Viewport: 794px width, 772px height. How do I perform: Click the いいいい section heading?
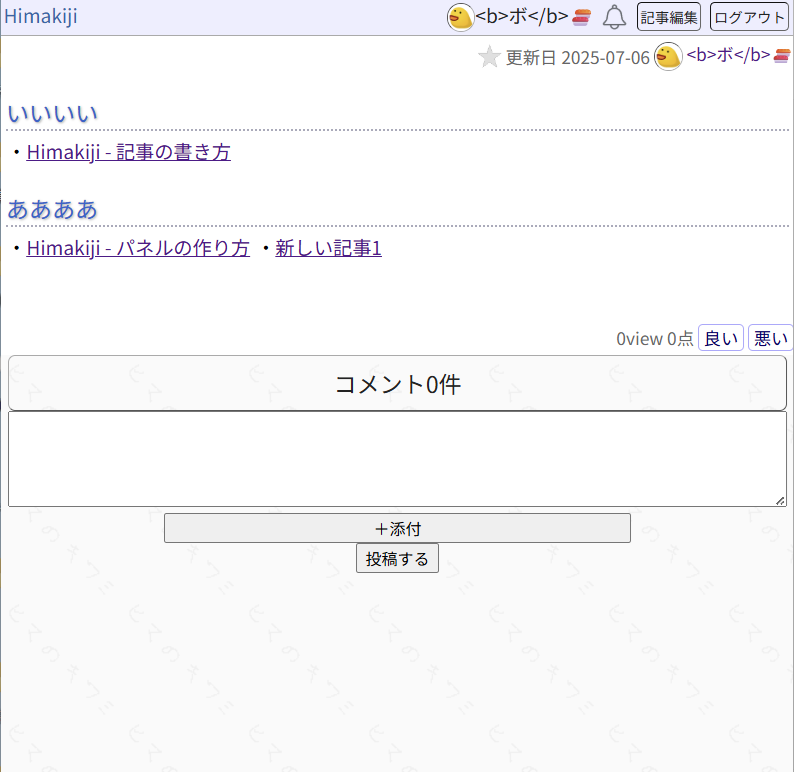pos(53,113)
